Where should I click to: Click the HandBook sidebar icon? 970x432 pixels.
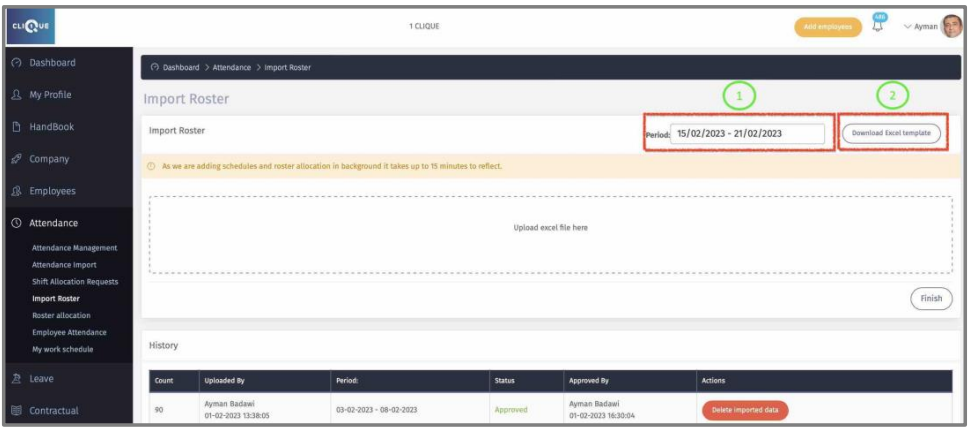tap(17, 127)
